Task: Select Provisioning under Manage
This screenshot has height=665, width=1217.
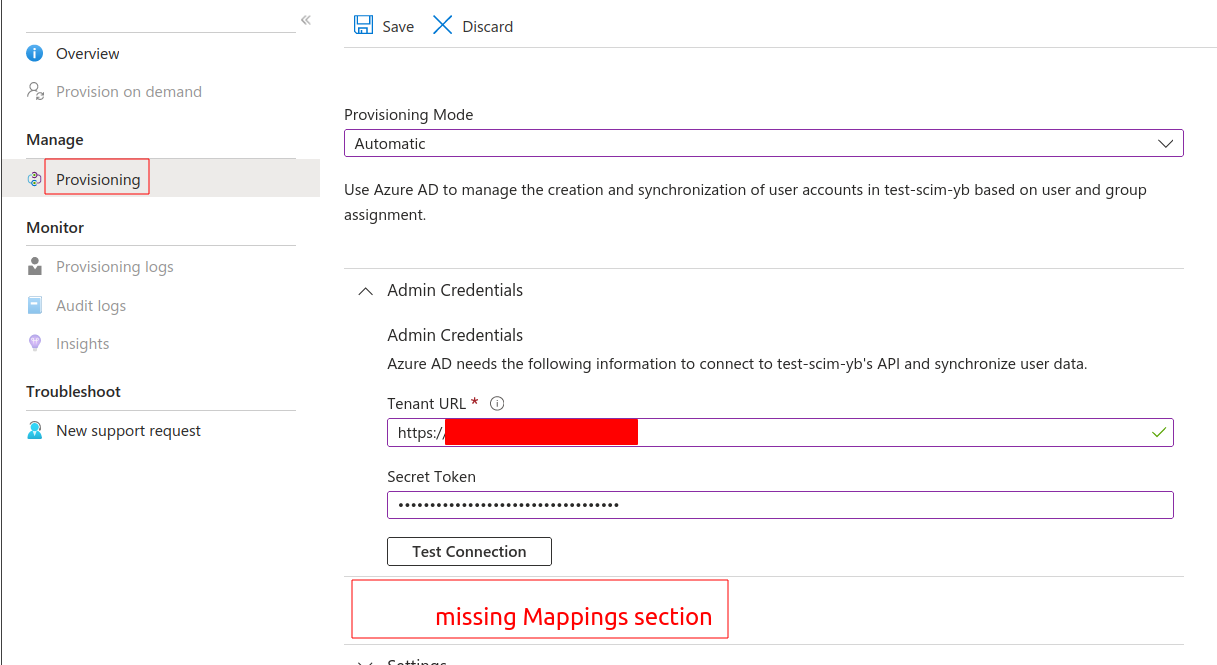Action: (97, 178)
